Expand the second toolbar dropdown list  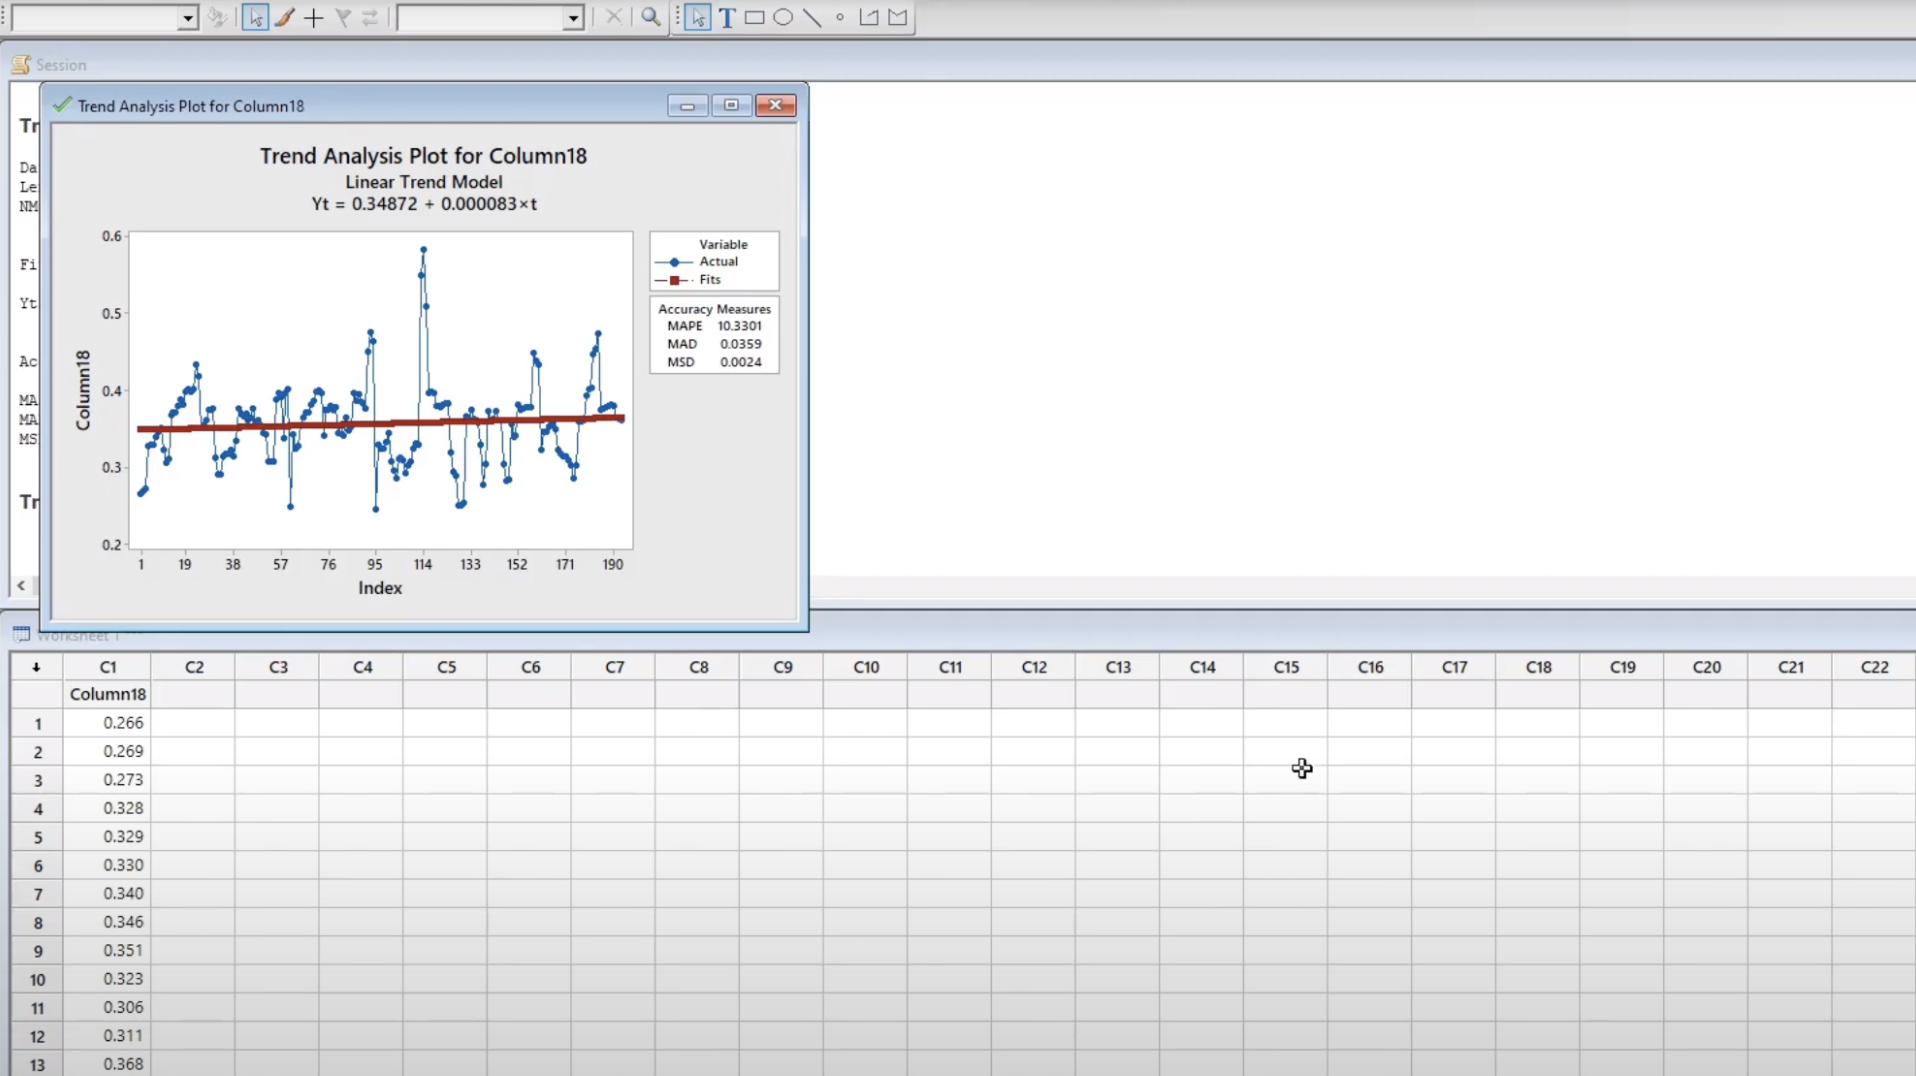(x=572, y=19)
